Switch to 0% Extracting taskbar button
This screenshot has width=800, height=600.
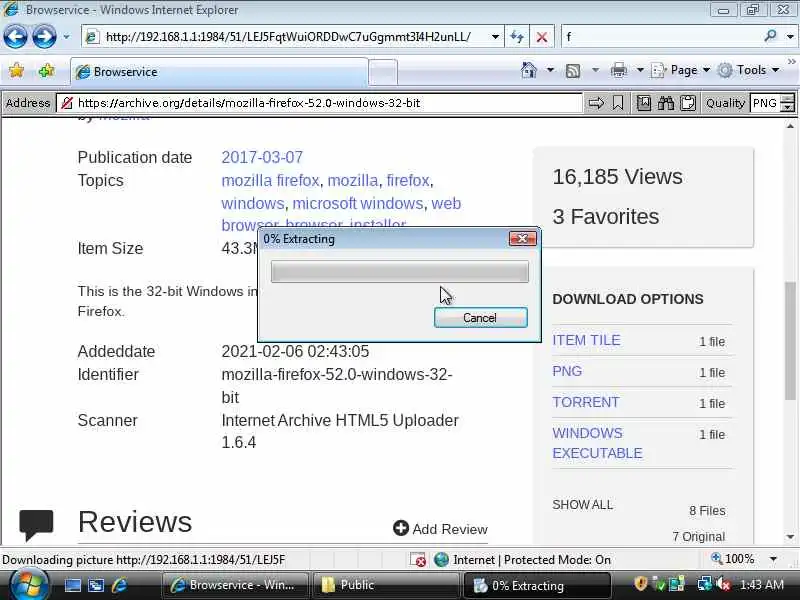[537, 585]
